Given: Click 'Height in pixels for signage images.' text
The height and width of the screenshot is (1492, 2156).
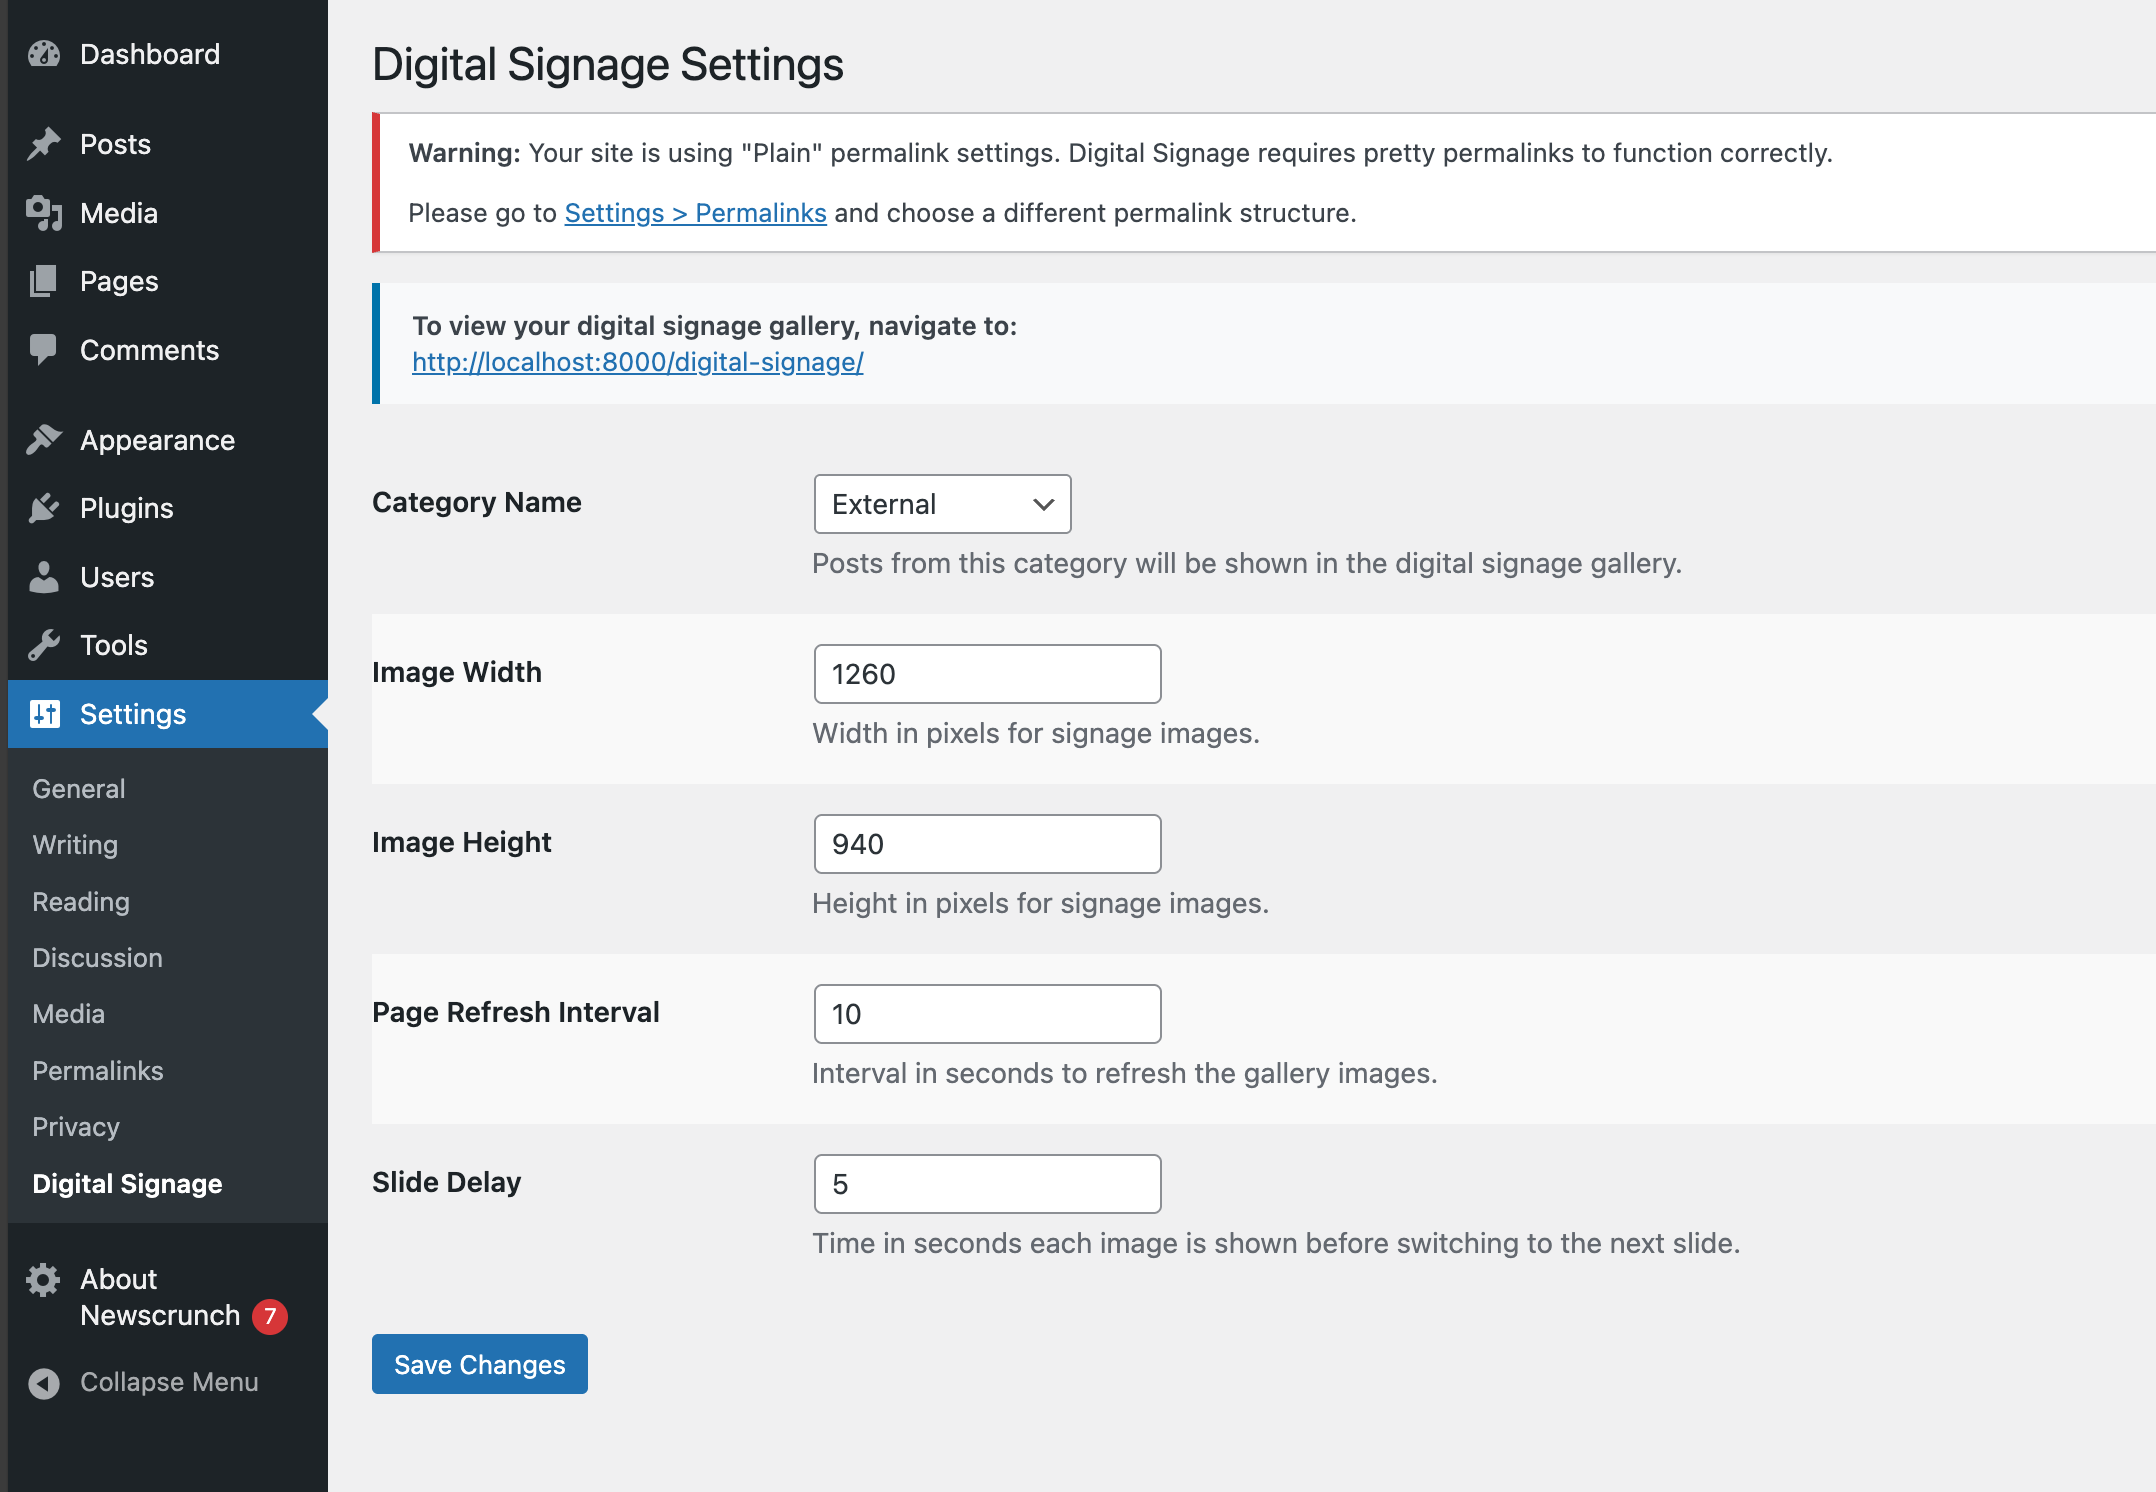Looking at the screenshot, I should 1041,903.
